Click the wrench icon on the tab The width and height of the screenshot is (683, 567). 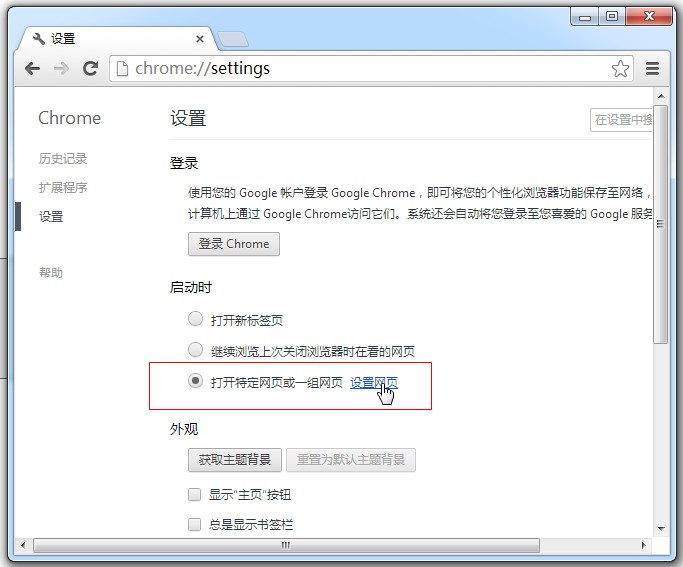pyautogui.click(x=39, y=39)
